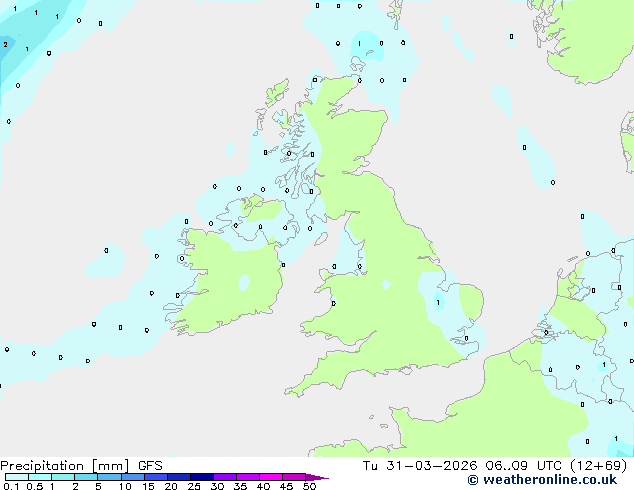Screen dimensions: 634x490
Task: Click the '50' legend scale label
Action: pos(309,486)
